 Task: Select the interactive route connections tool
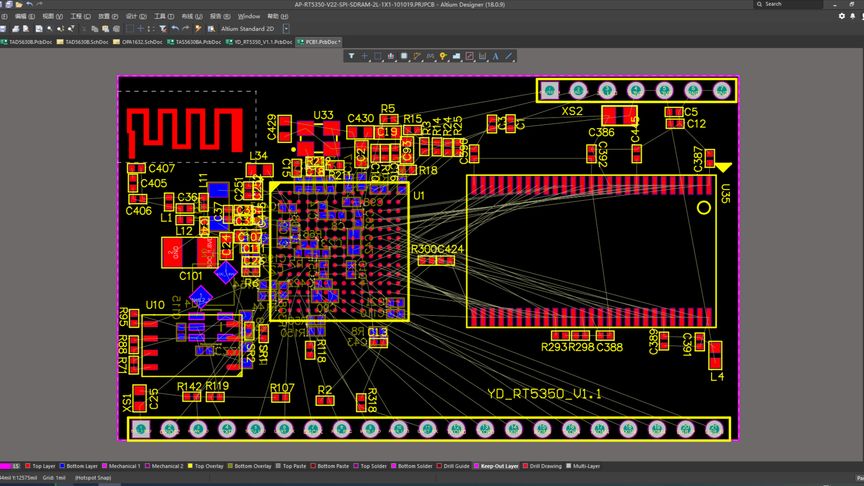(x=417, y=56)
